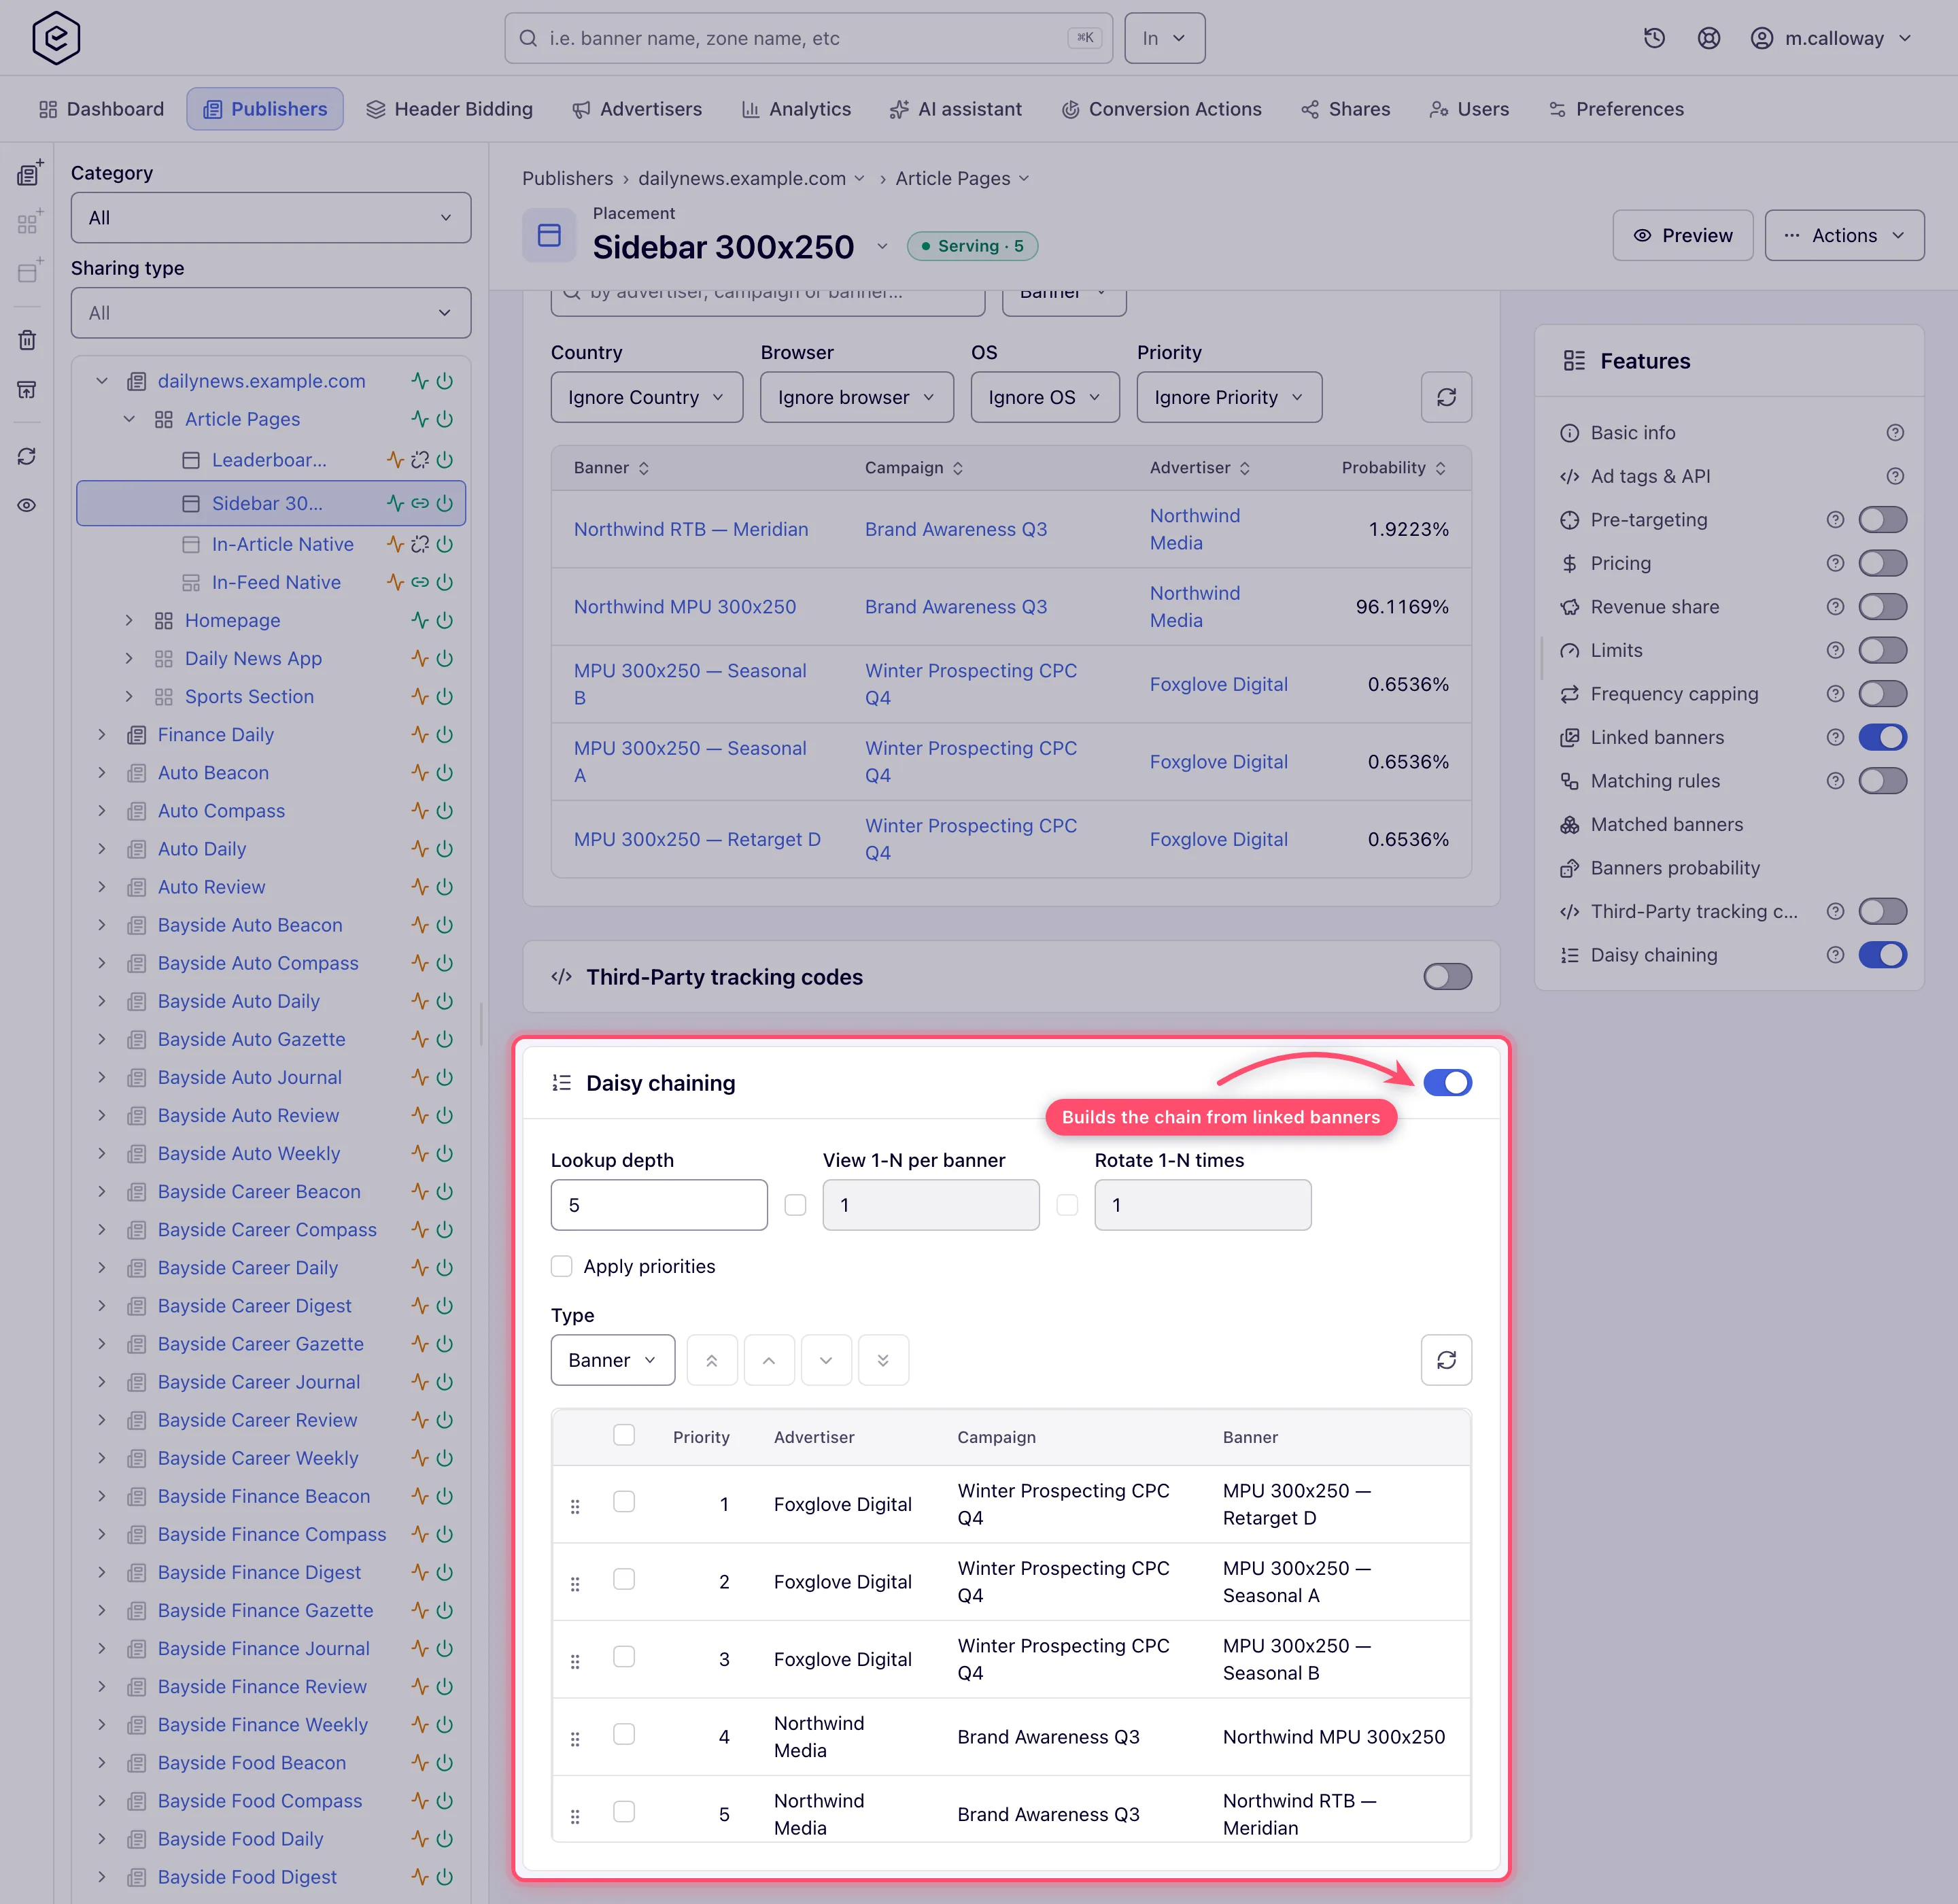Viewport: 1958px width, 1904px height.
Task: Move selected banner down one position
Action: point(826,1360)
